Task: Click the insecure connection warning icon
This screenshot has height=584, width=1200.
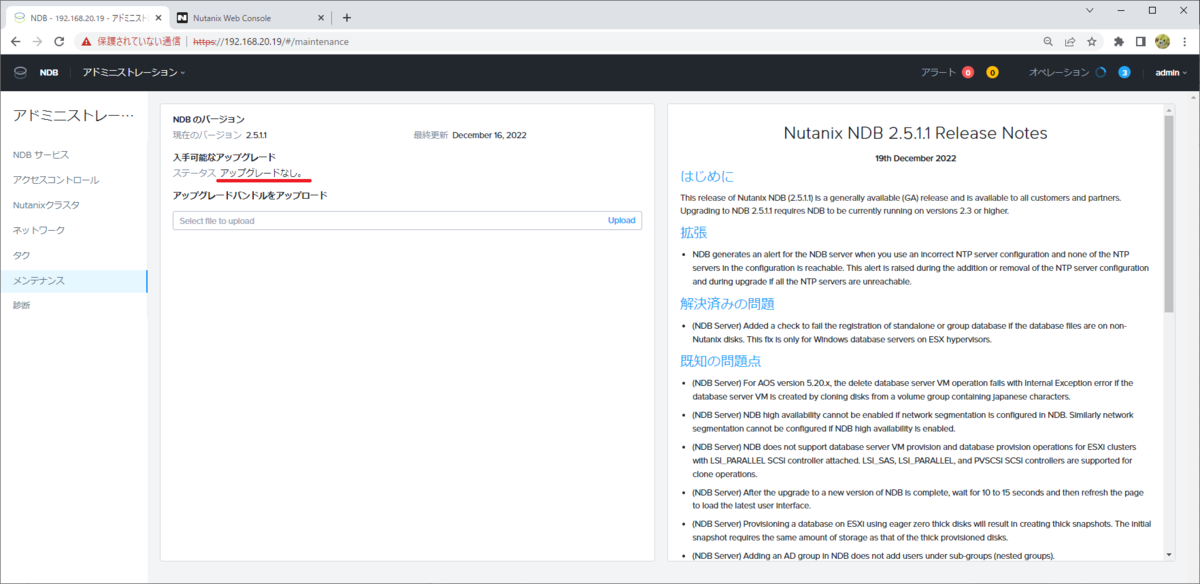Action: 87,42
